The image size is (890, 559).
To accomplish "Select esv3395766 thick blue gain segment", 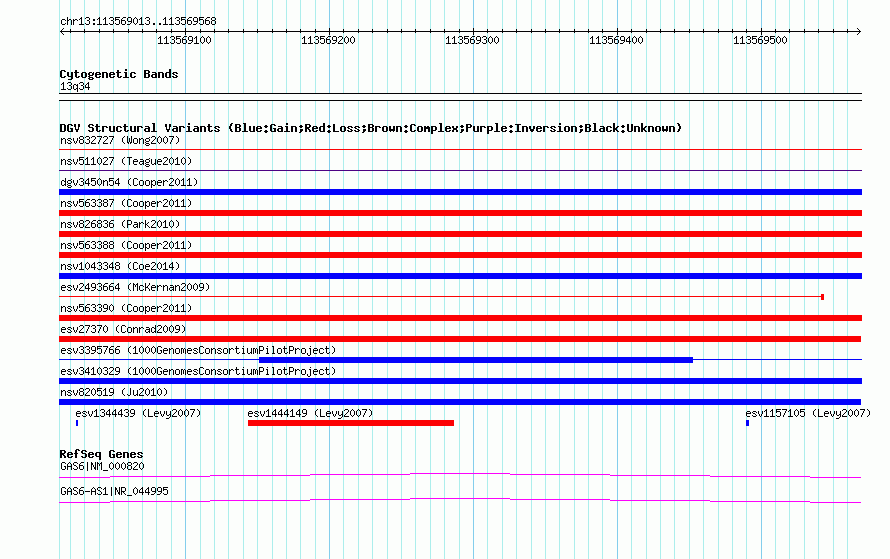I will click(x=476, y=360).
